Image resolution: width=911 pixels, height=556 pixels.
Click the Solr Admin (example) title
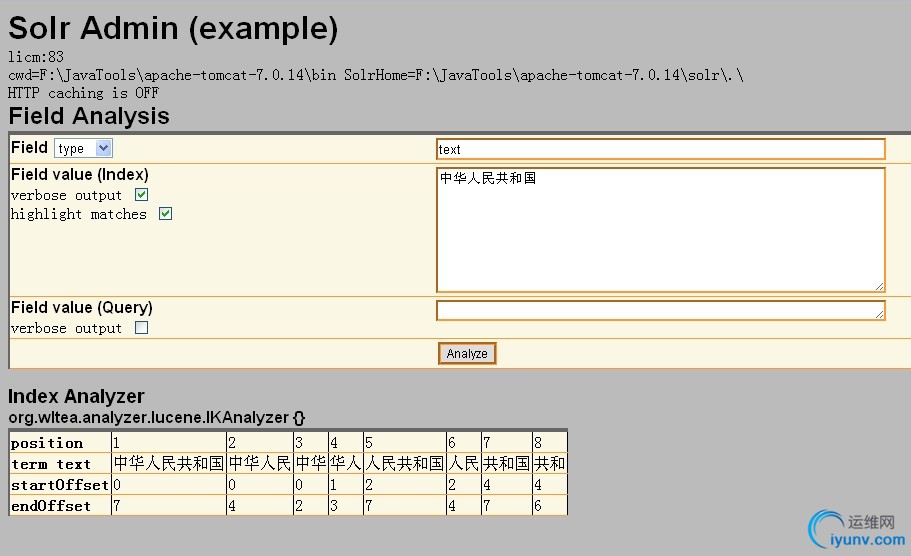(173, 28)
